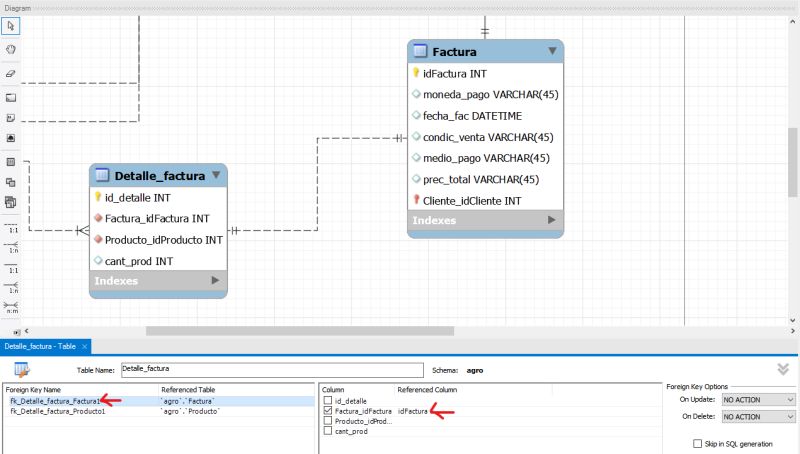Viewport: 800px width, 454px height.
Task: Open the On Update dropdown
Action: coord(758,399)
